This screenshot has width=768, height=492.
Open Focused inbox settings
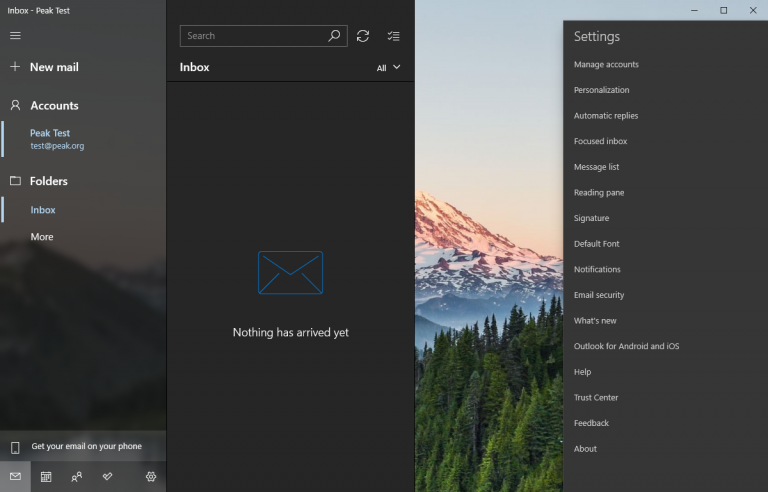click(x=600, y=142)
